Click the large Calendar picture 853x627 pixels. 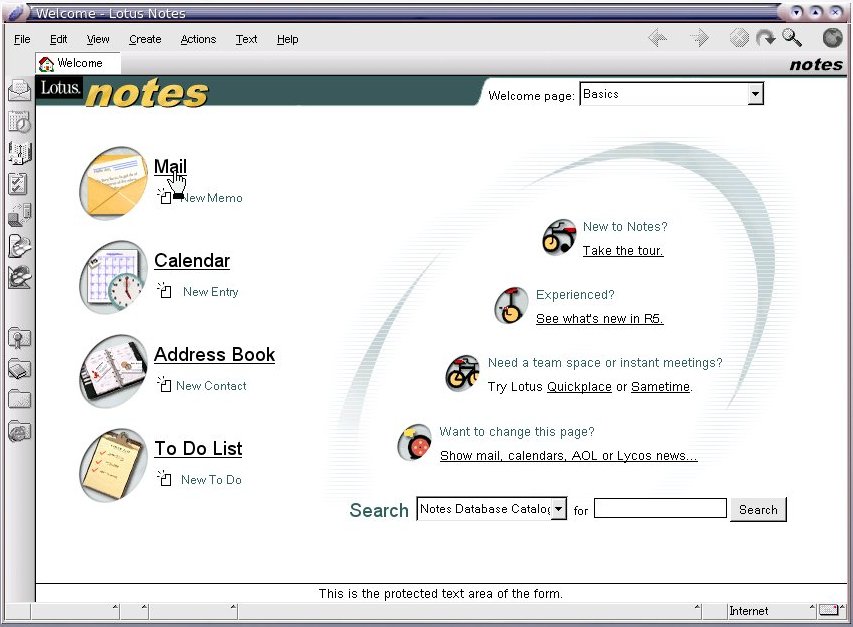(113, 277)
